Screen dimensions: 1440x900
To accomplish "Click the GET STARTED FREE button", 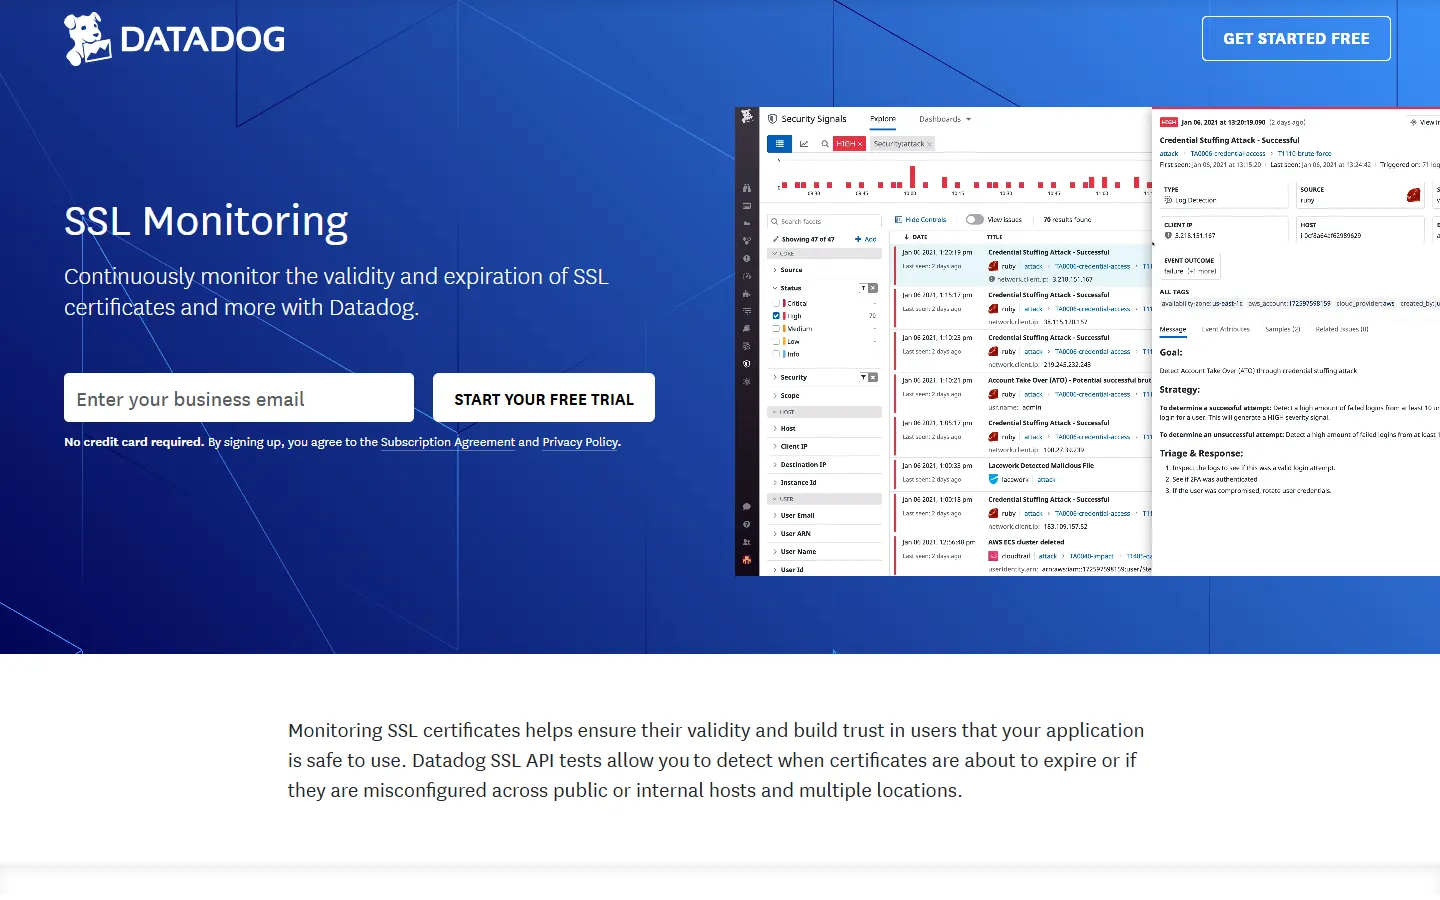I will click(x=1296, y=38).
